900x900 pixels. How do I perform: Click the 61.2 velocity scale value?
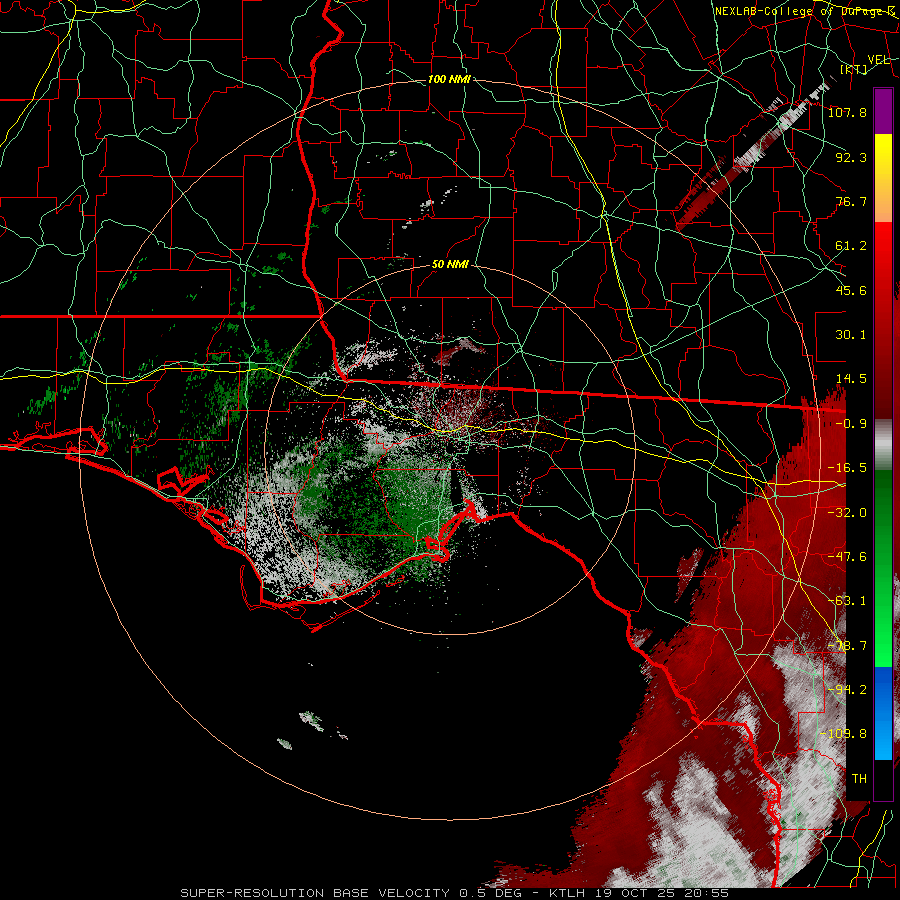(851, 246)
